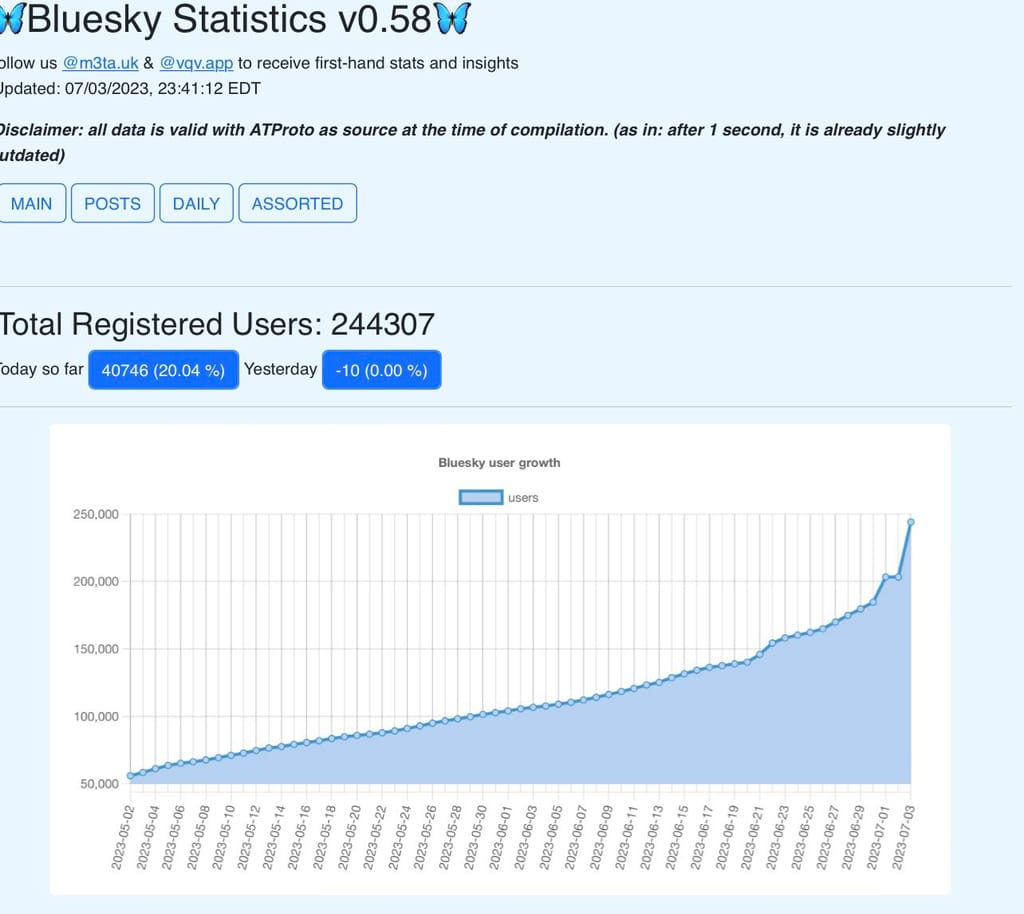The width and height of the screenshot is (1024, 914).
Task: Select the last data point on the chart
Action: pyautogui.click(x=911, y=522)
